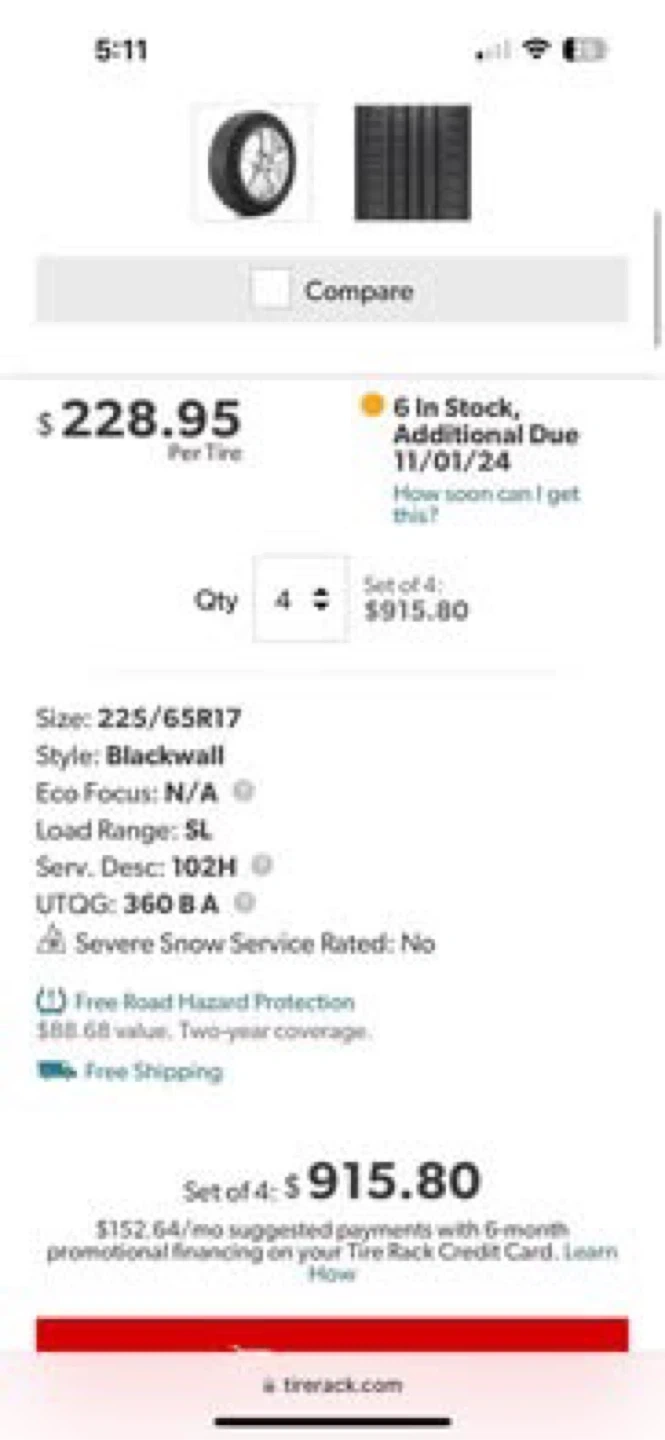Click the Free Shipping truck icon
The image size is (665, 1440).
56,1071
